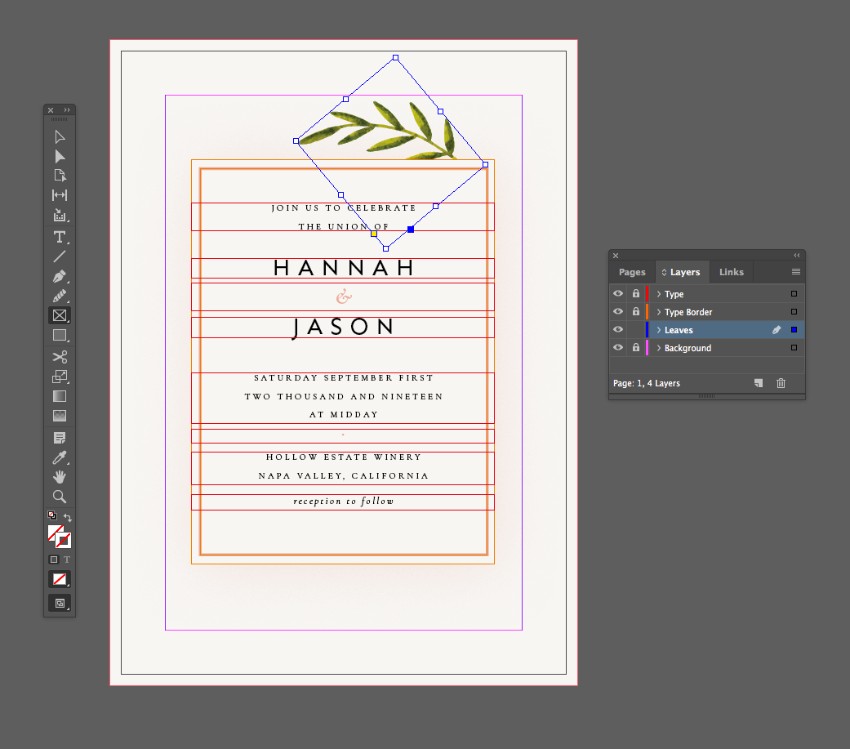Select the Page tool
The image size is (850, 749).
[x=60, y=176]
